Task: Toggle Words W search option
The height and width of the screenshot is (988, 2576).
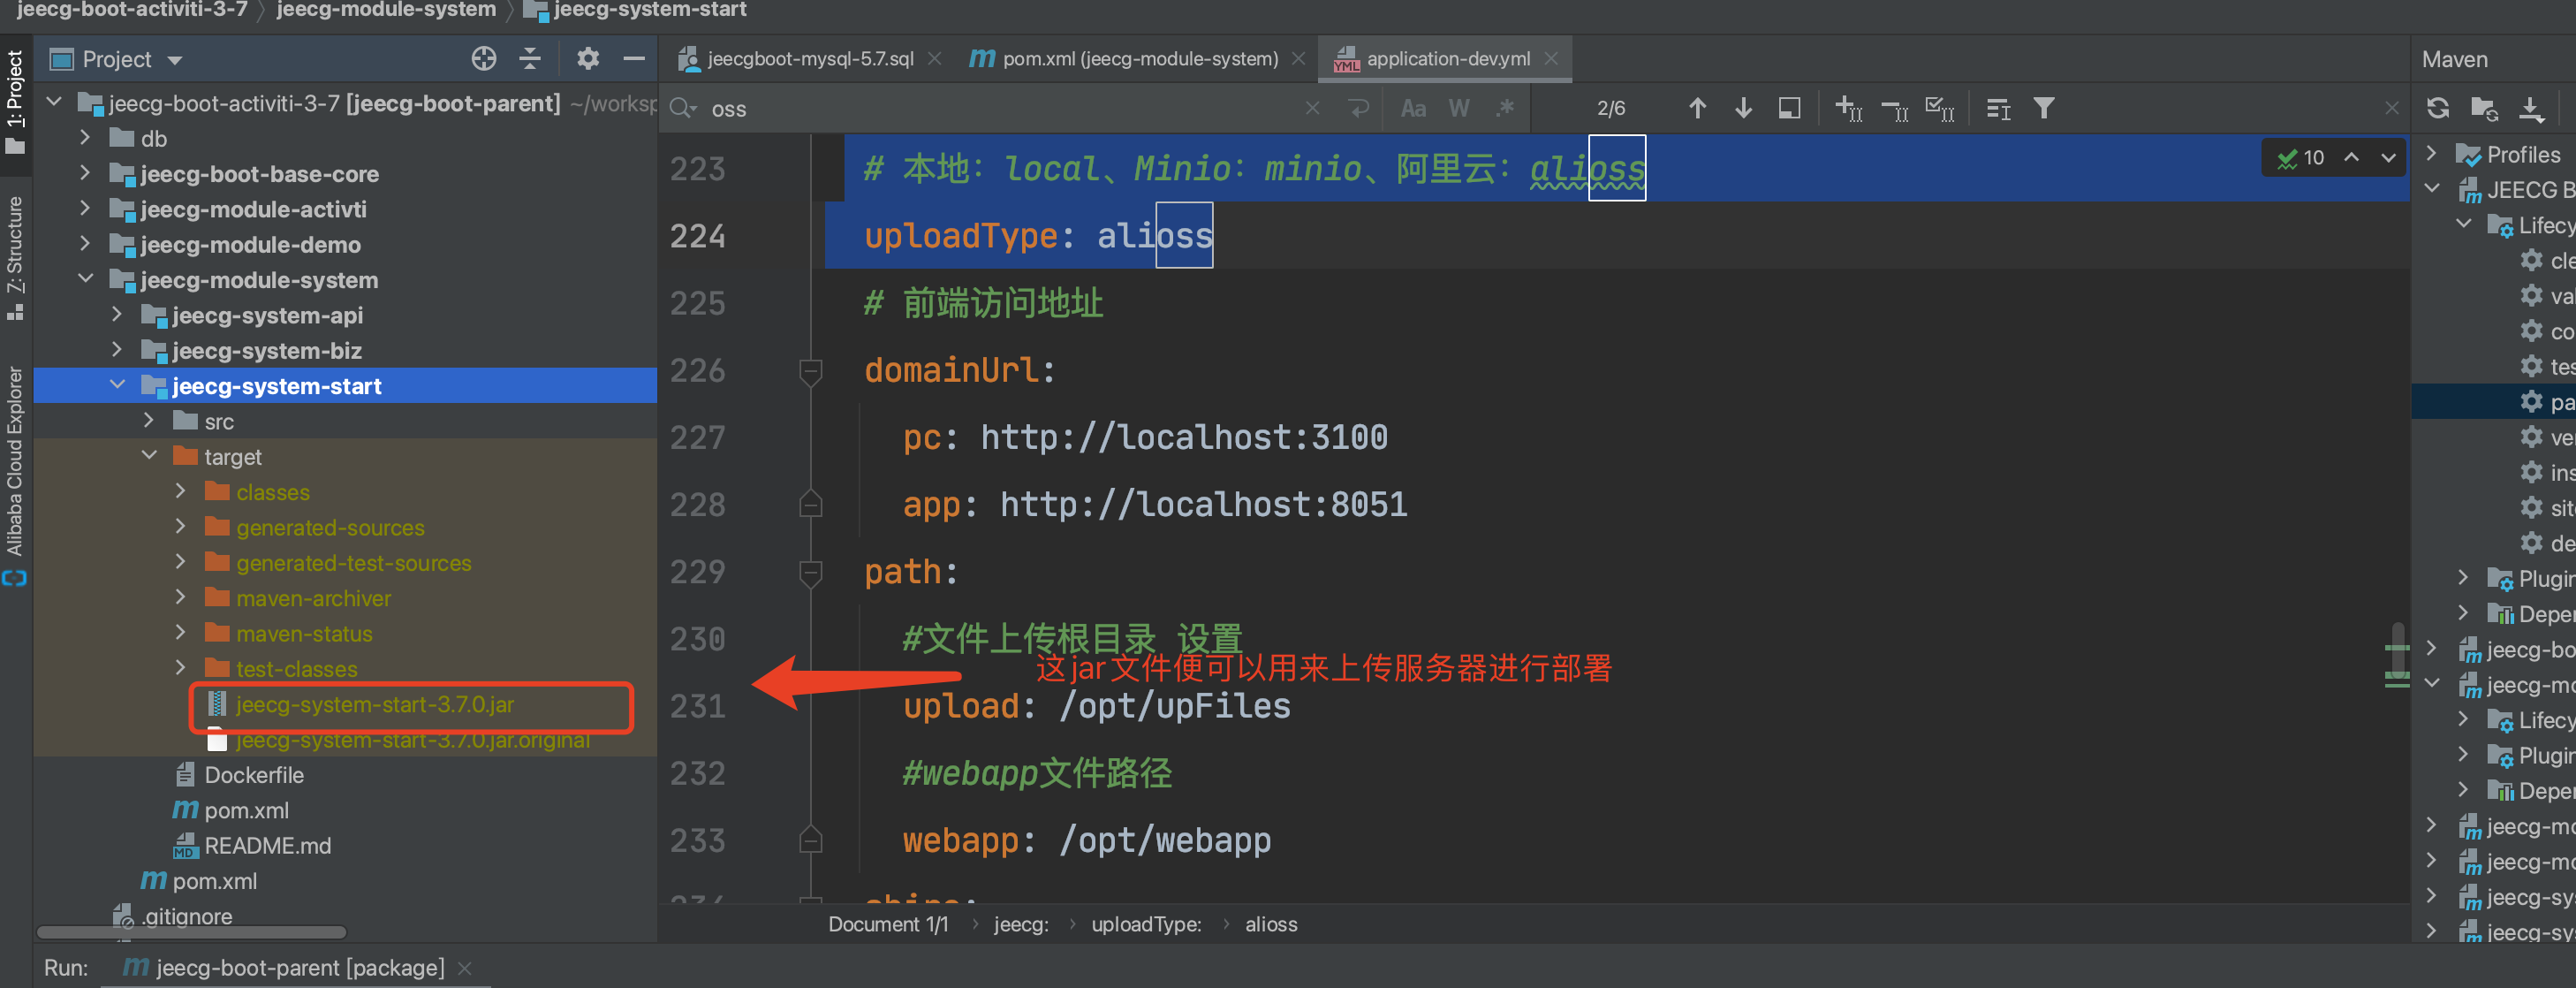Action: coord(1459,108)
